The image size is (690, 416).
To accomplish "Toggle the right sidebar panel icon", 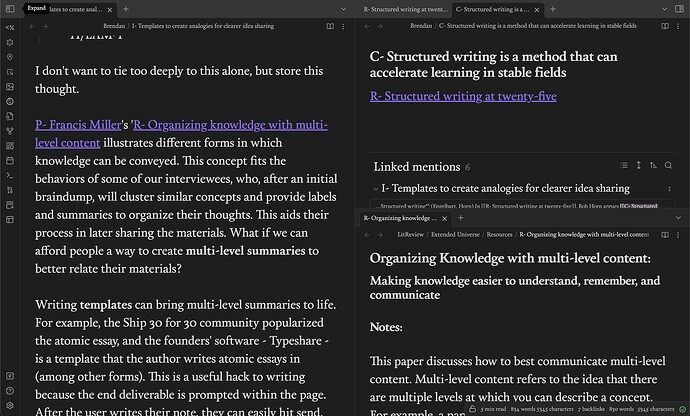I will (x=679, y=9).
